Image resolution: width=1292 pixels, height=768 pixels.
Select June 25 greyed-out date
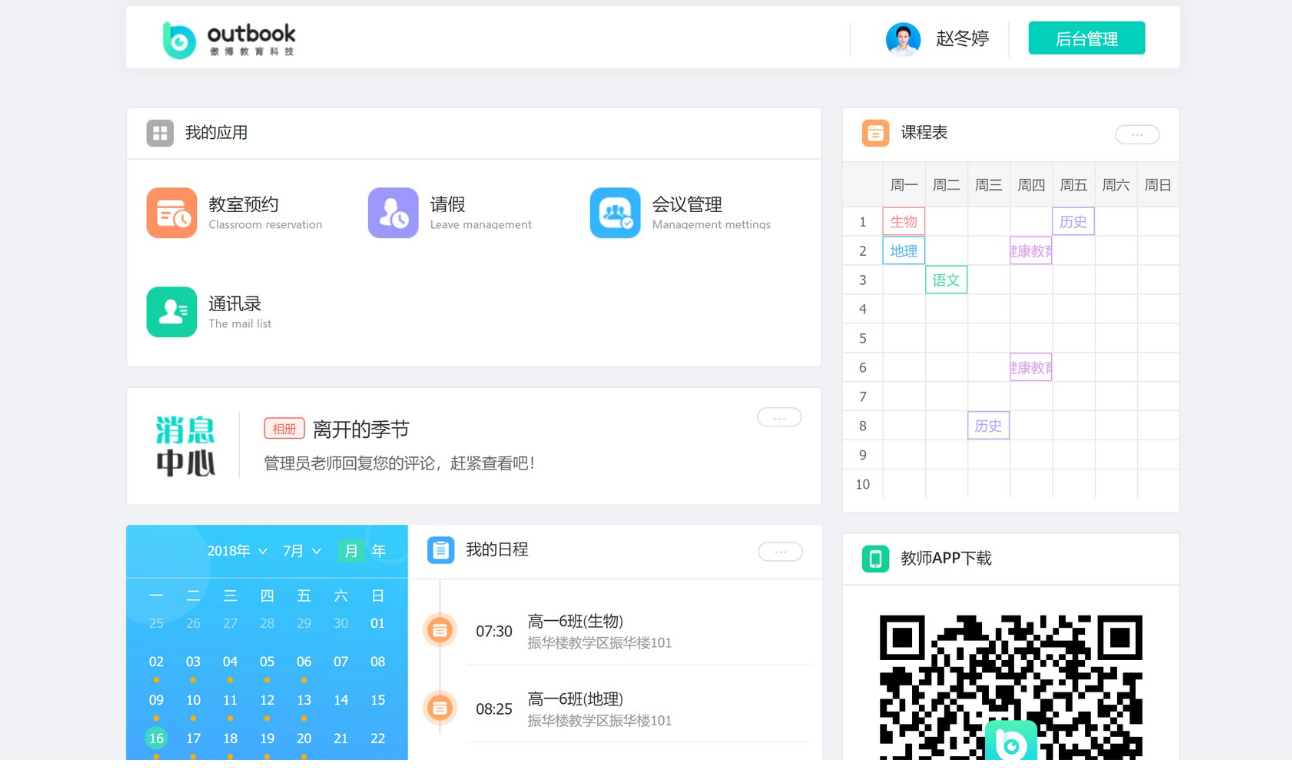click(x=156, y=623)
